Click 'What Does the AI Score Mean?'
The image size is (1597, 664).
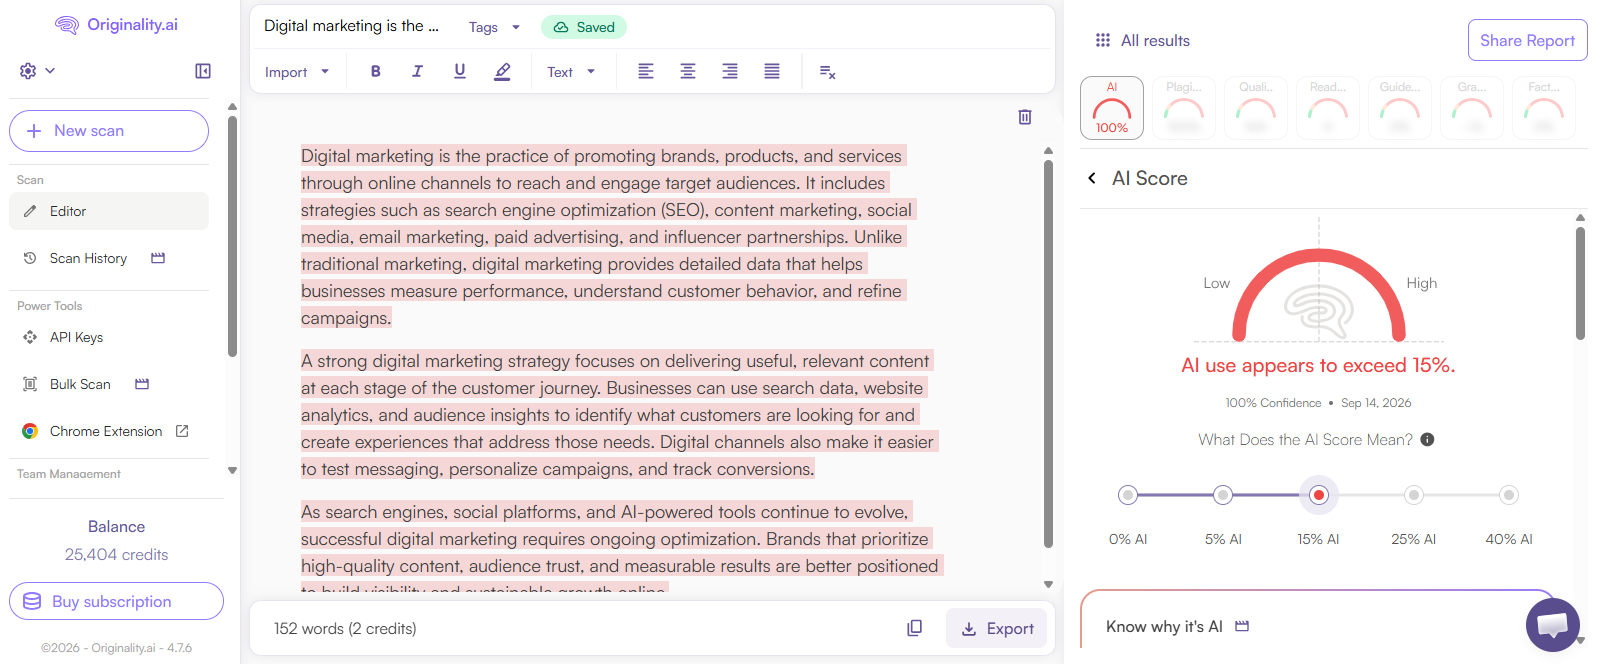pyautogui.click(x=1305, y=439)
